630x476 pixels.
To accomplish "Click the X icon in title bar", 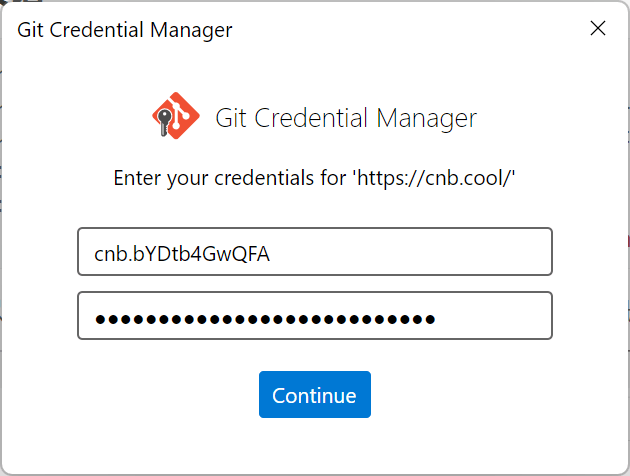I will (598, 28).
